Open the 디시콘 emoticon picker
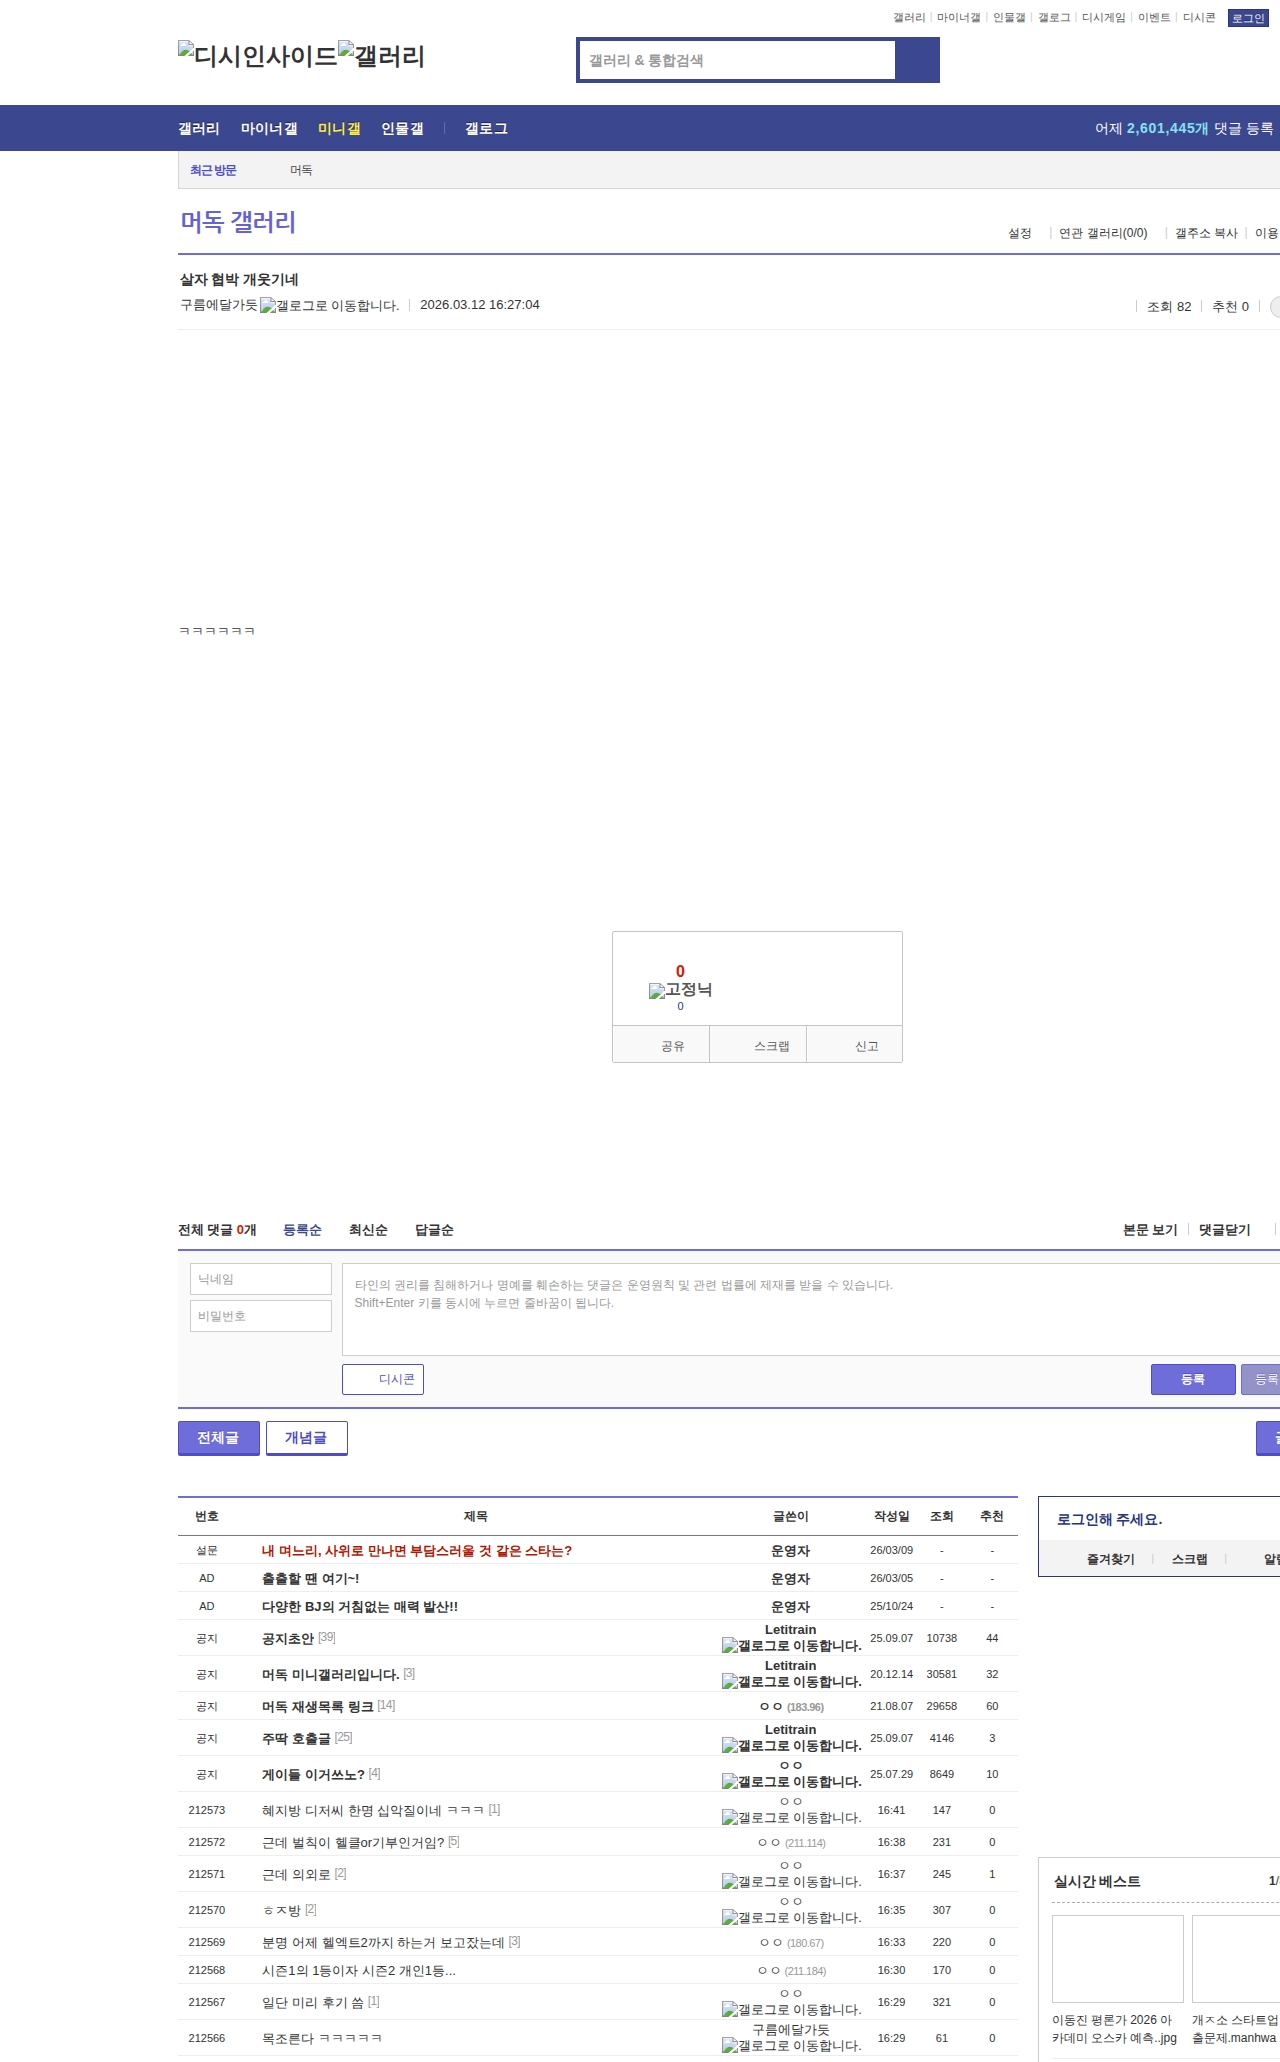Viewport: 1280px width, 2062px height. [x=383, y=1379]
